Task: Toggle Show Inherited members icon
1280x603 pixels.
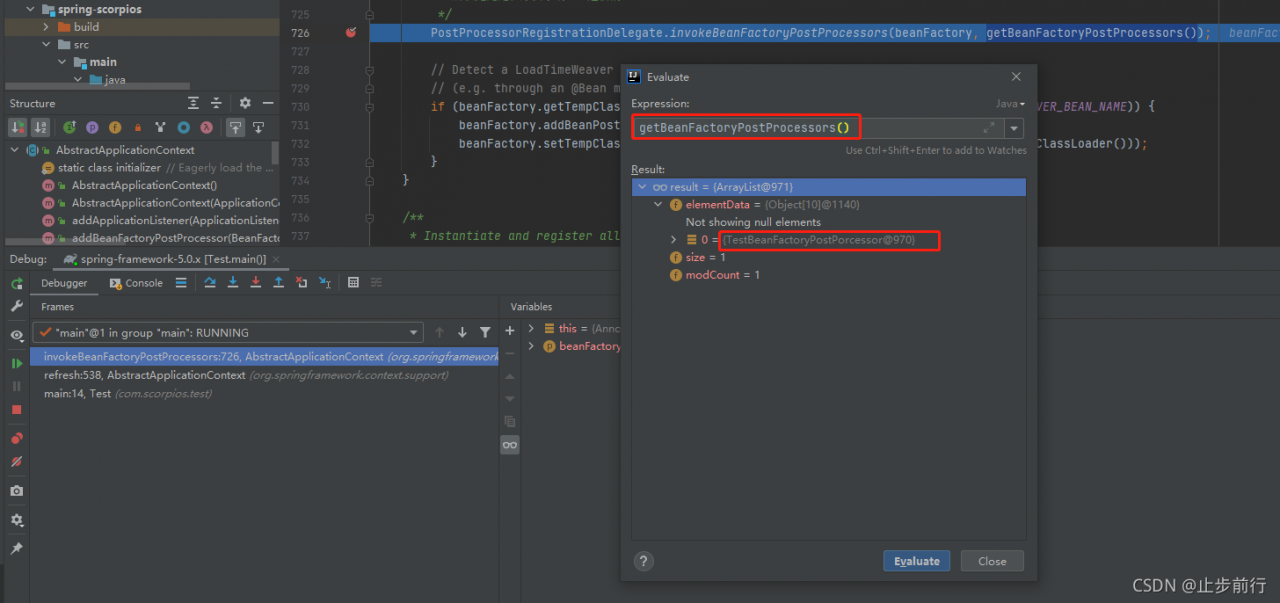Action: click(x=69, y=127)
